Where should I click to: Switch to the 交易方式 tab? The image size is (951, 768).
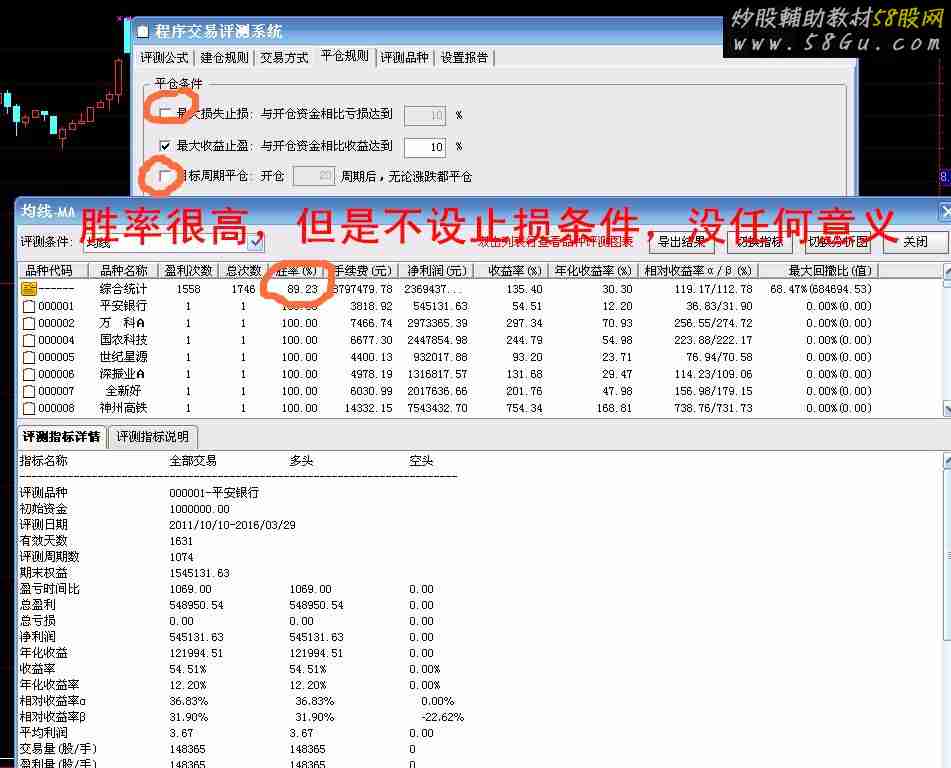[x=284, y=58]
